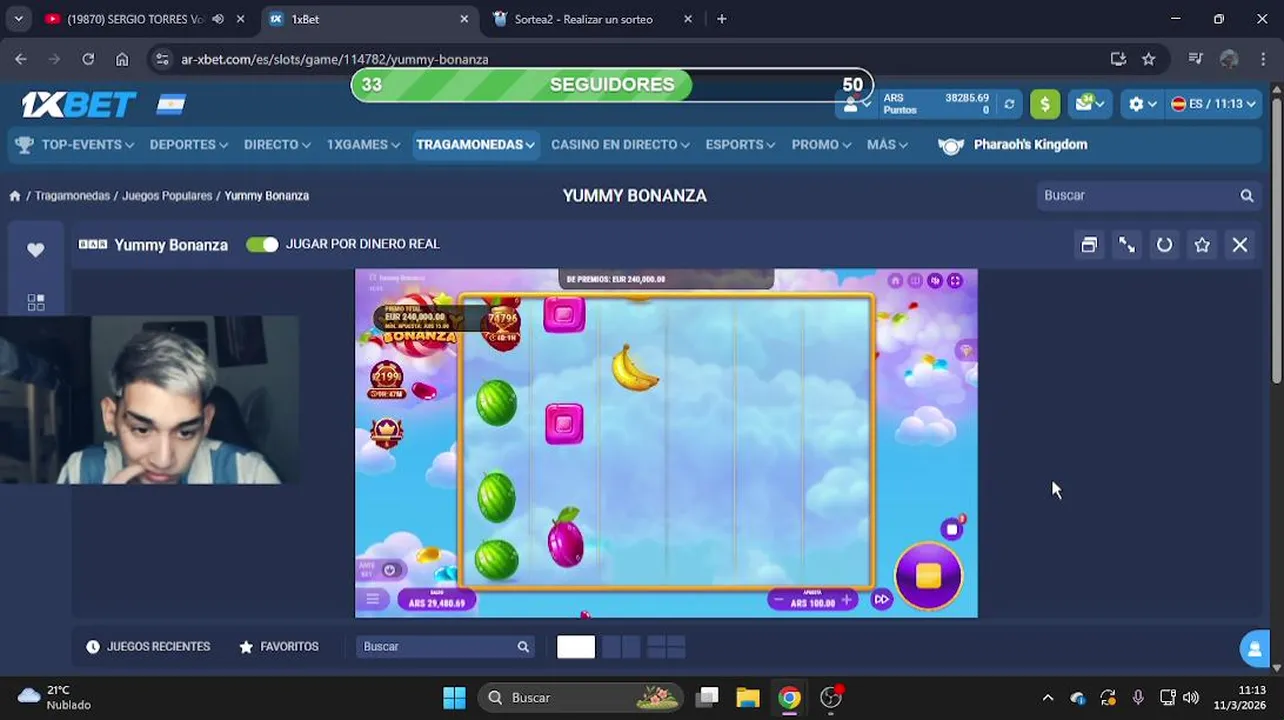Decrease the bet with the minus button

pyautogui.click(x=778, y=600)
